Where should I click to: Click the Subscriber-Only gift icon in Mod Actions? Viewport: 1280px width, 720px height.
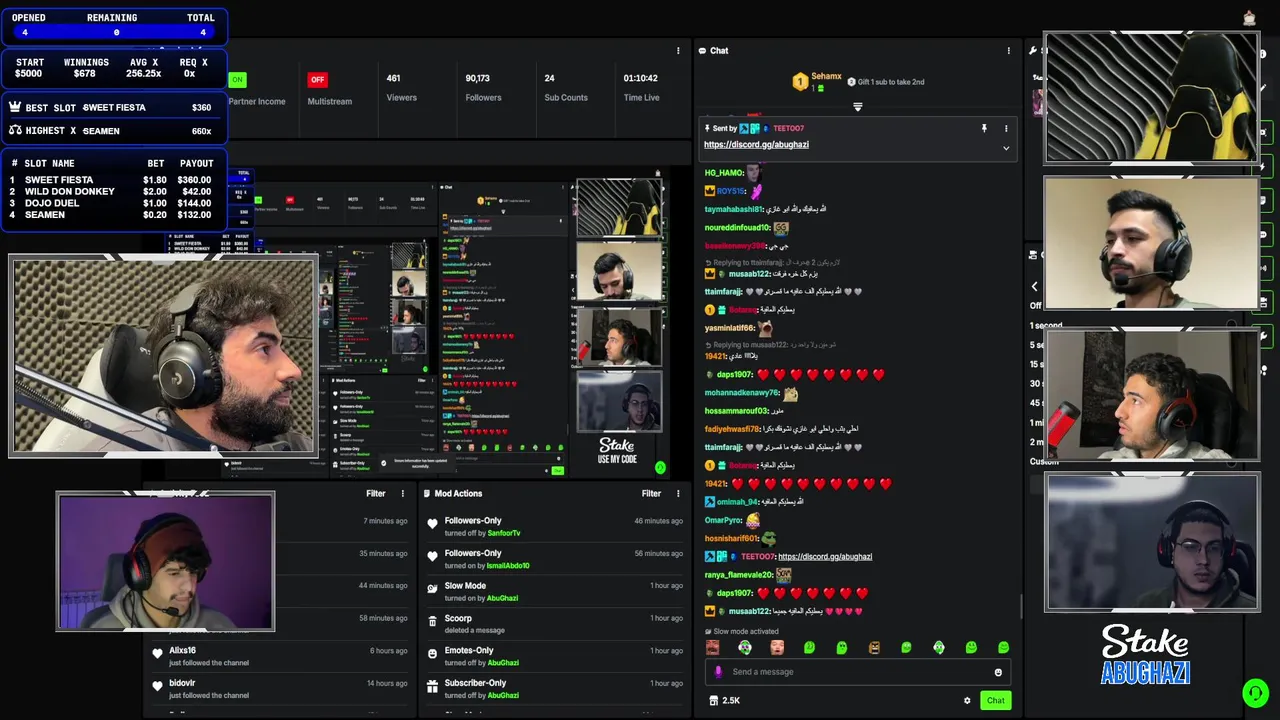pyautogui.click(x=433, y=687)
